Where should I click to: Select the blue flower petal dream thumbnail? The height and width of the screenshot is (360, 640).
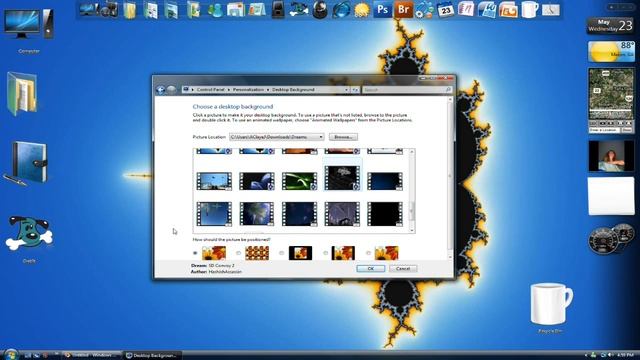click(x=257, y=182)
